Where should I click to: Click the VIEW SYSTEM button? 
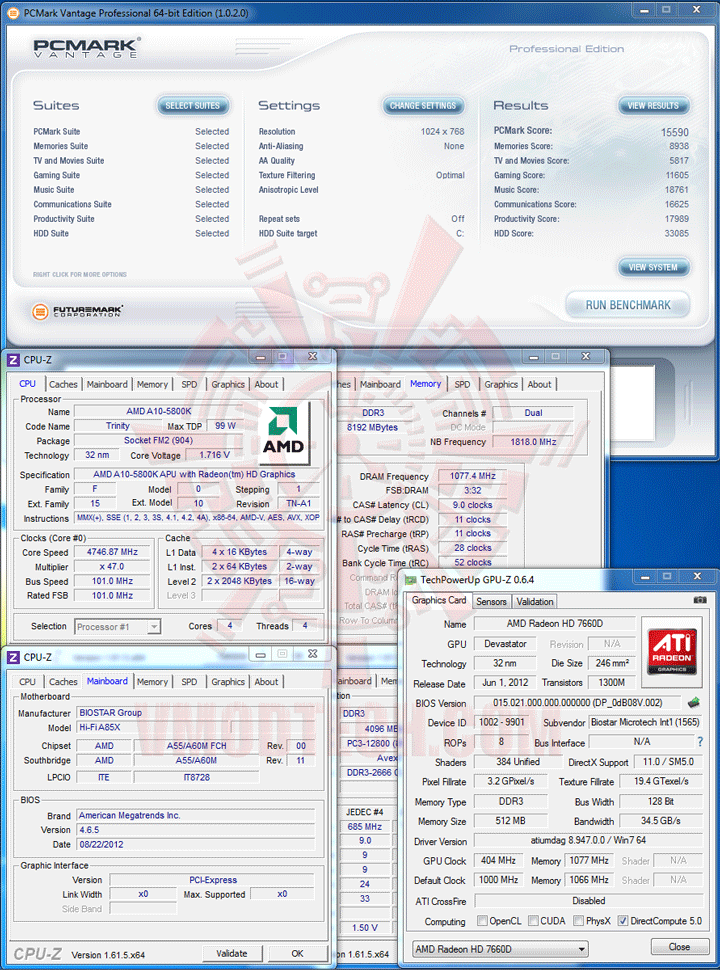tap(653, 267)
